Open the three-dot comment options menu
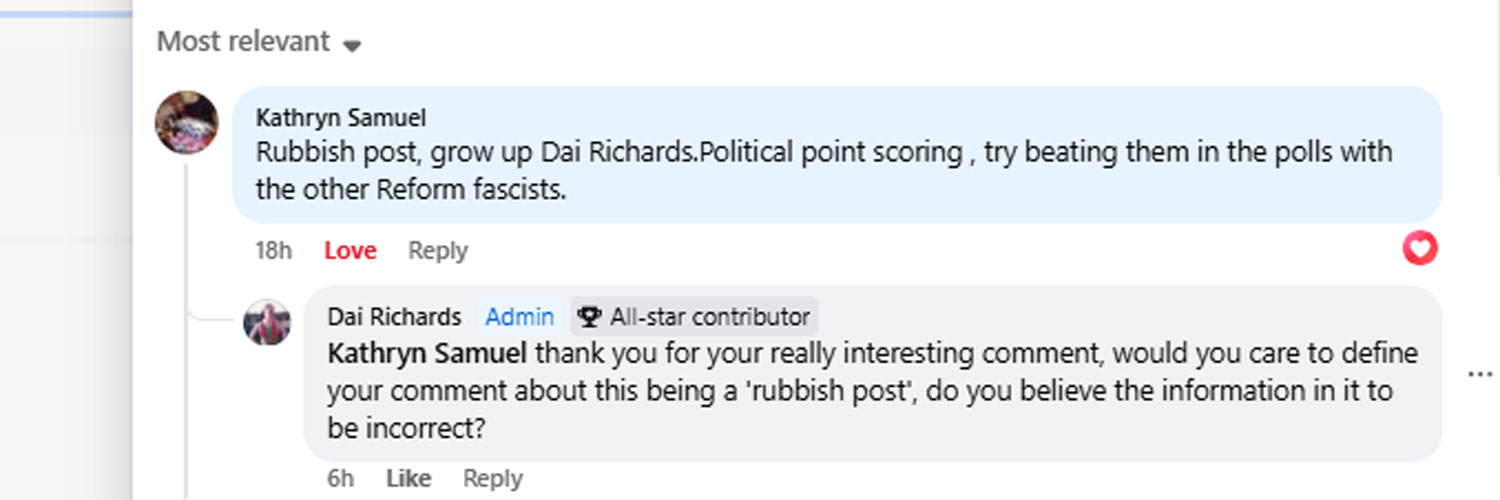 click(1479, 374)
